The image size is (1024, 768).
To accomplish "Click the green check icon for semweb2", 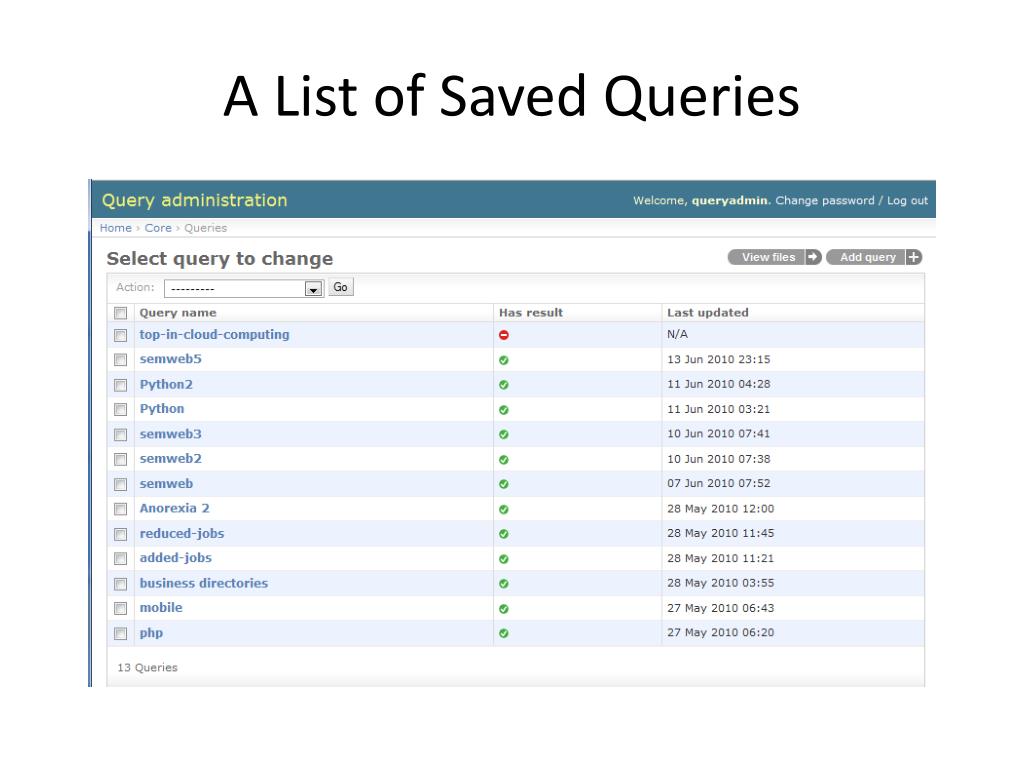I will click(x=504, y=460).
